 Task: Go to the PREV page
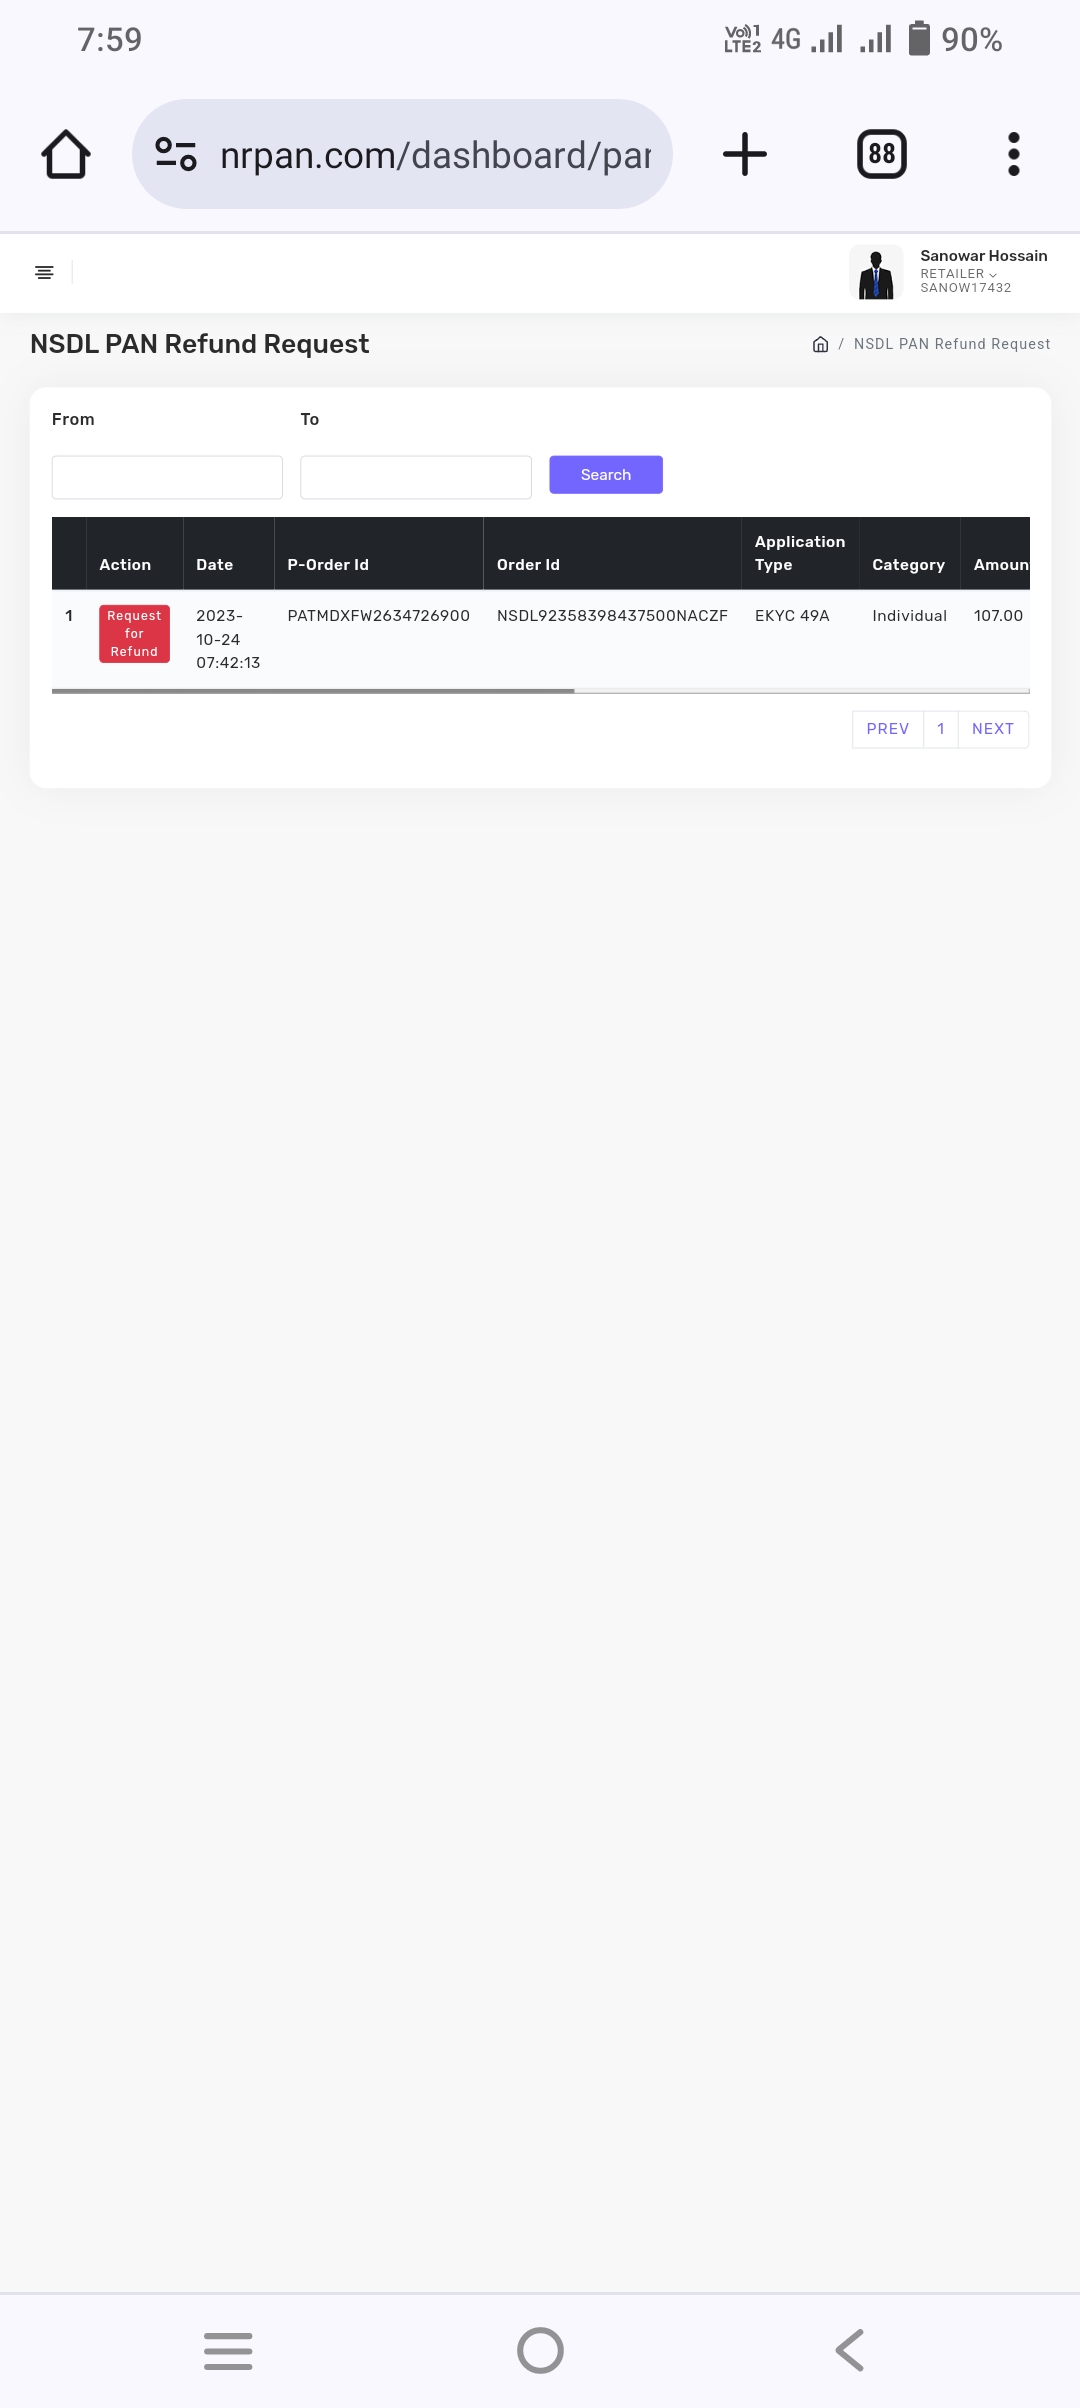(x=888, y=729)
